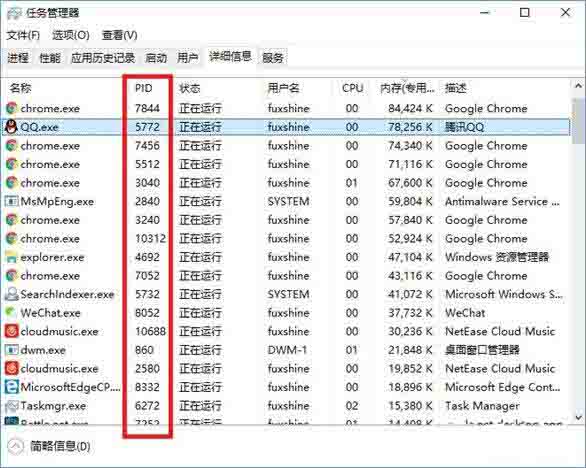
Task: Click cloudmusic.exe icon for PID 2580
Action: [11, 369]
